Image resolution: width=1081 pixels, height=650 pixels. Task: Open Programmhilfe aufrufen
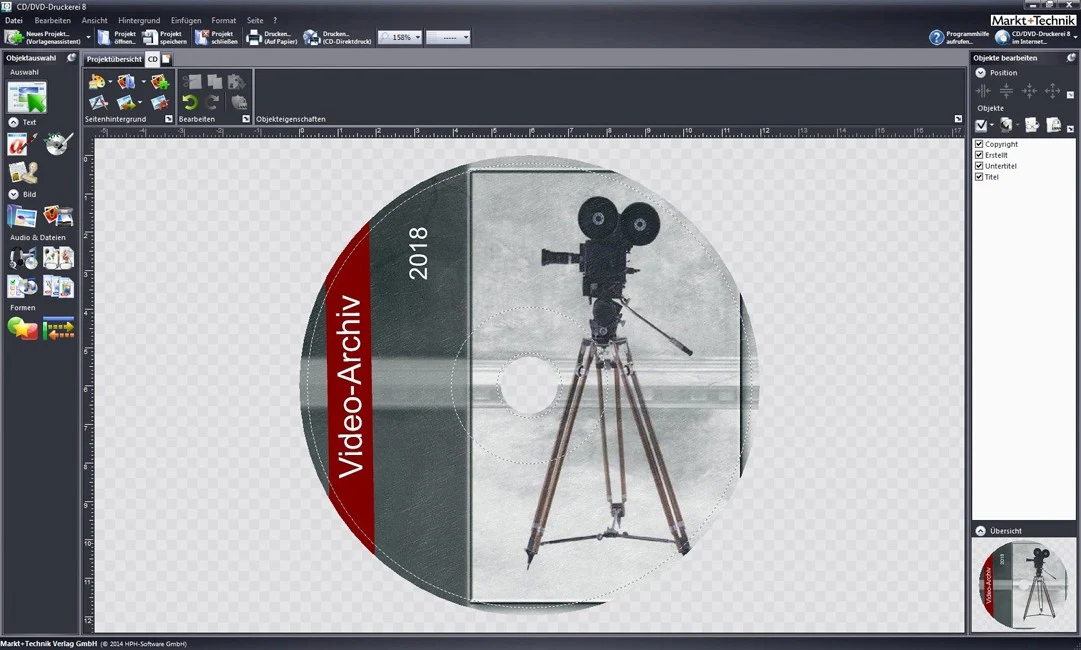pyautogui.click(x=959, y=37)
